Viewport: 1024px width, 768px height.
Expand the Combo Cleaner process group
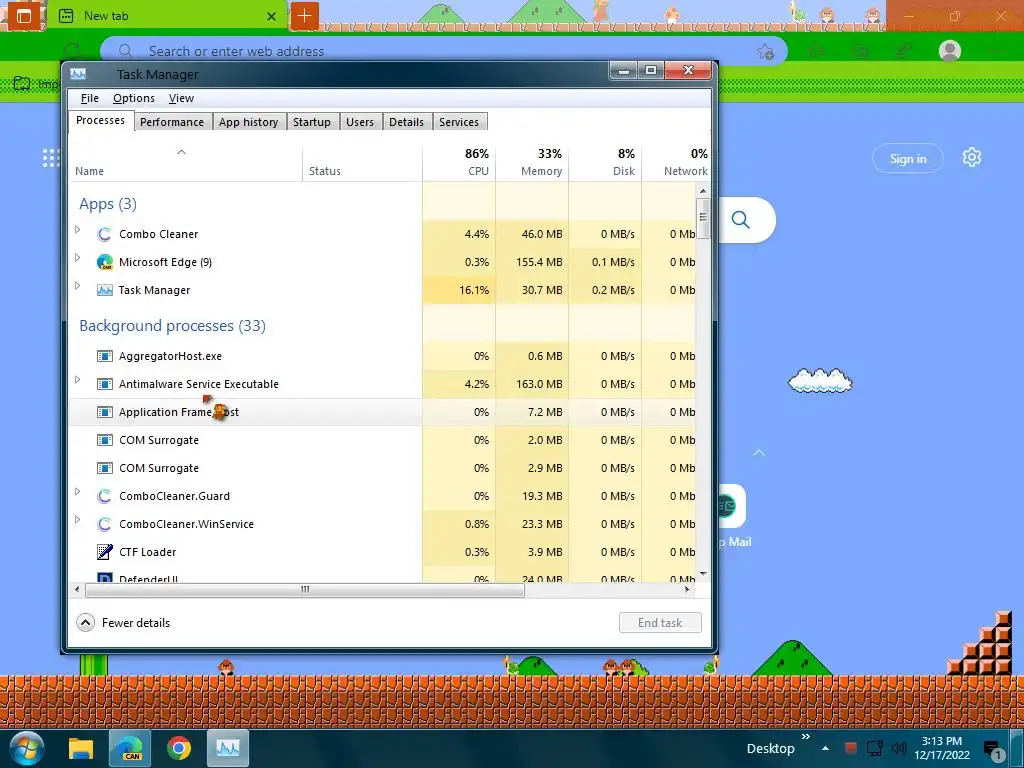tap(78, 229)
